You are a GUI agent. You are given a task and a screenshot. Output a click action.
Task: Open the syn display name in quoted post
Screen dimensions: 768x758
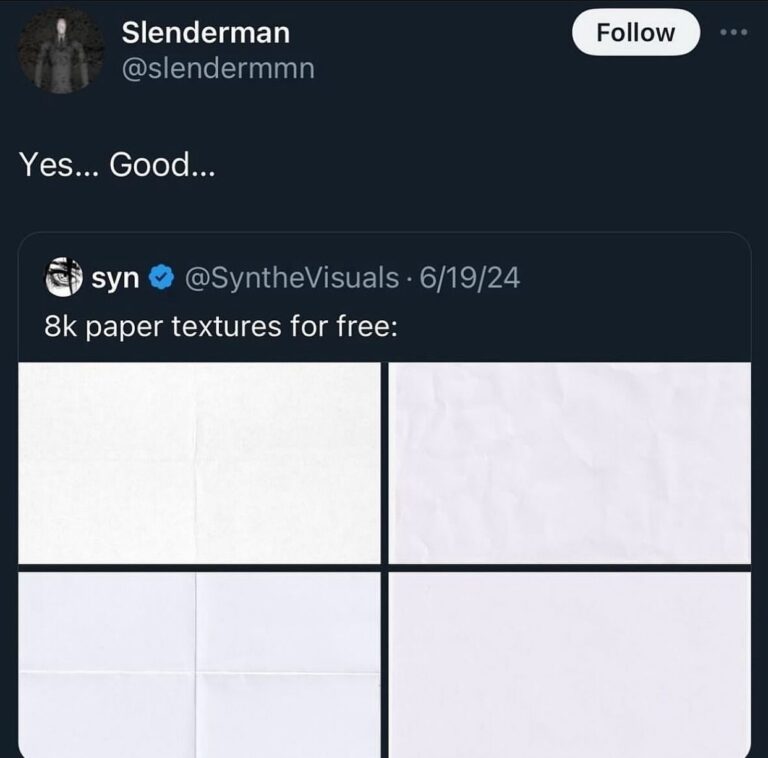coord(115,277)
